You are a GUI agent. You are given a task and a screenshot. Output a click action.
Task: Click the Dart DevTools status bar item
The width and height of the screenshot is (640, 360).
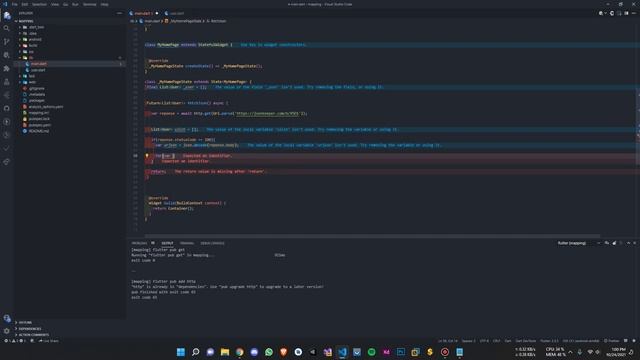coord(526,341)
